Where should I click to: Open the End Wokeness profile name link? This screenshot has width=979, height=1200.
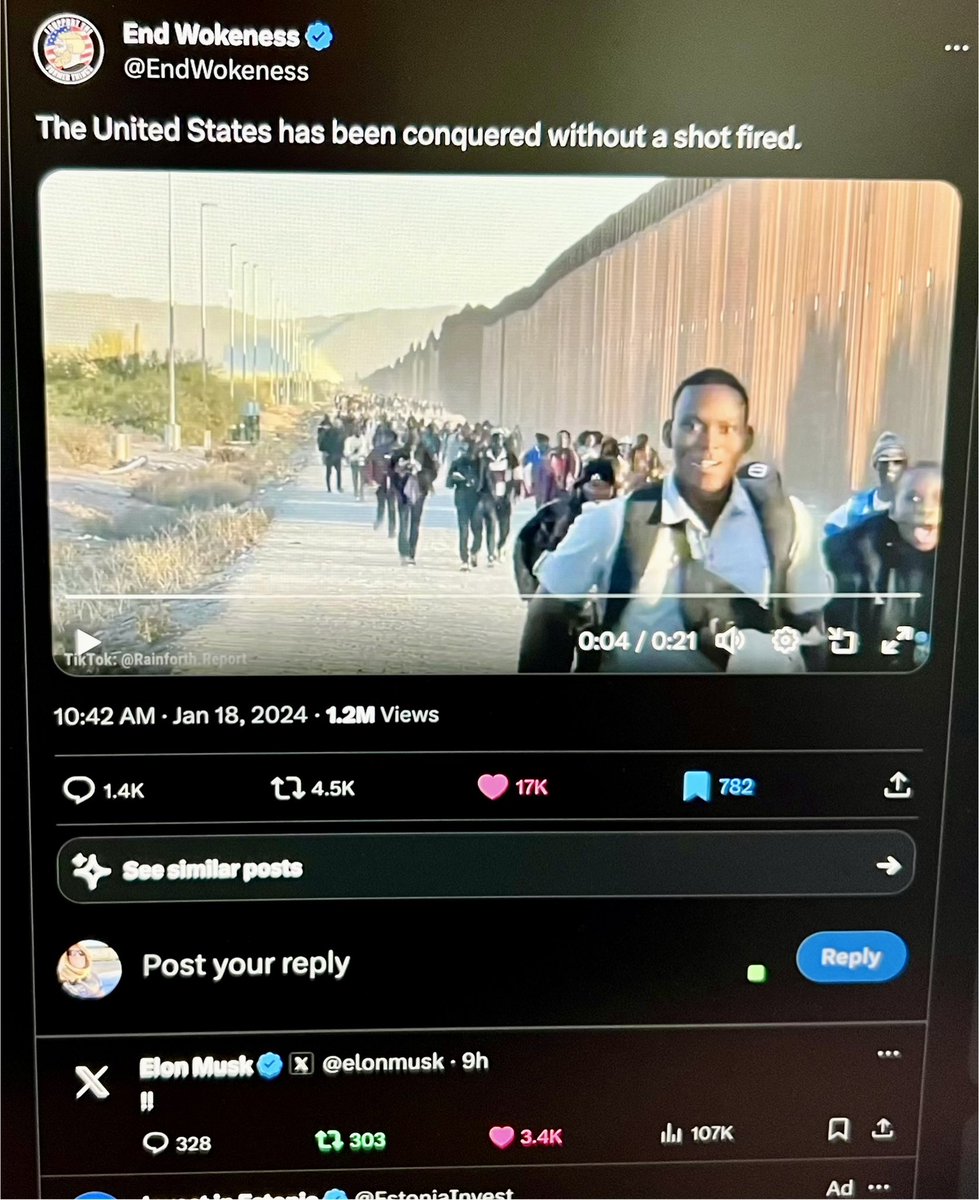coord(212,36)
